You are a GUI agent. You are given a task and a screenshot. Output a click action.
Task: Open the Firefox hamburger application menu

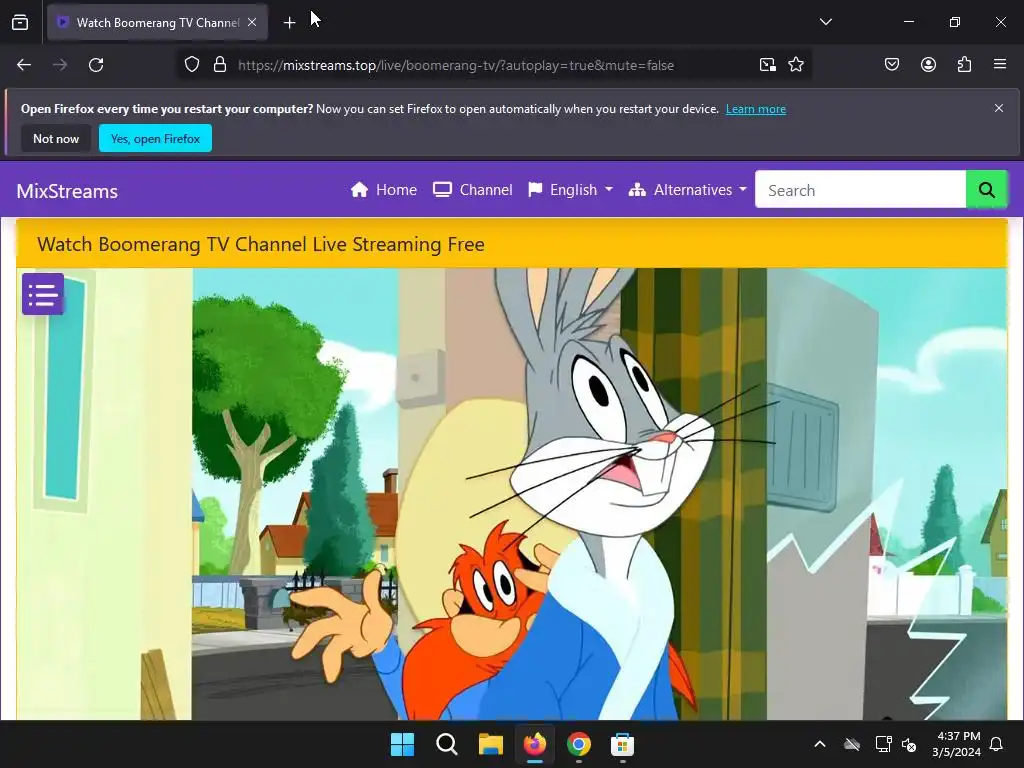1000,65
